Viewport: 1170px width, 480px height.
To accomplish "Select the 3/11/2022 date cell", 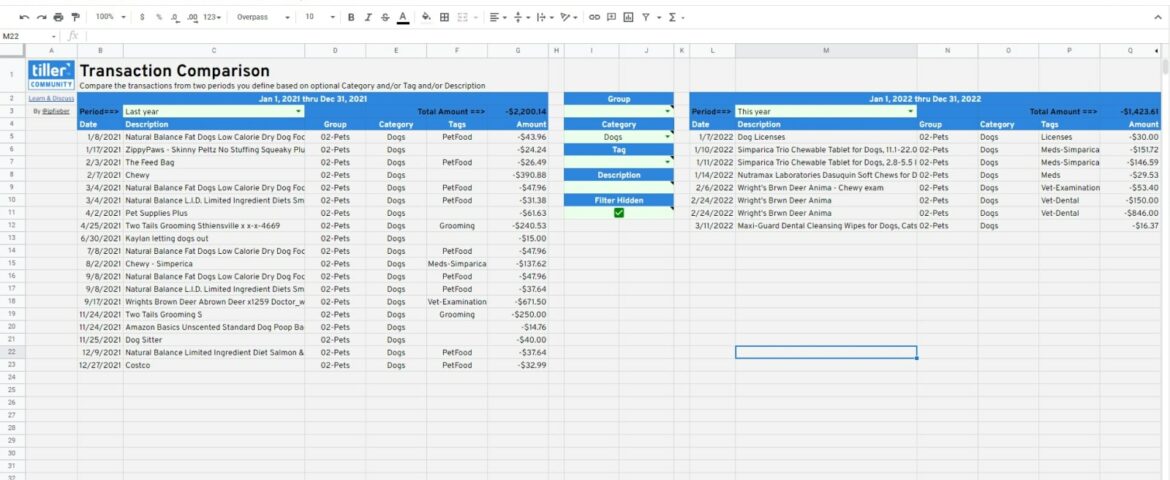I will tap(713, 225).
